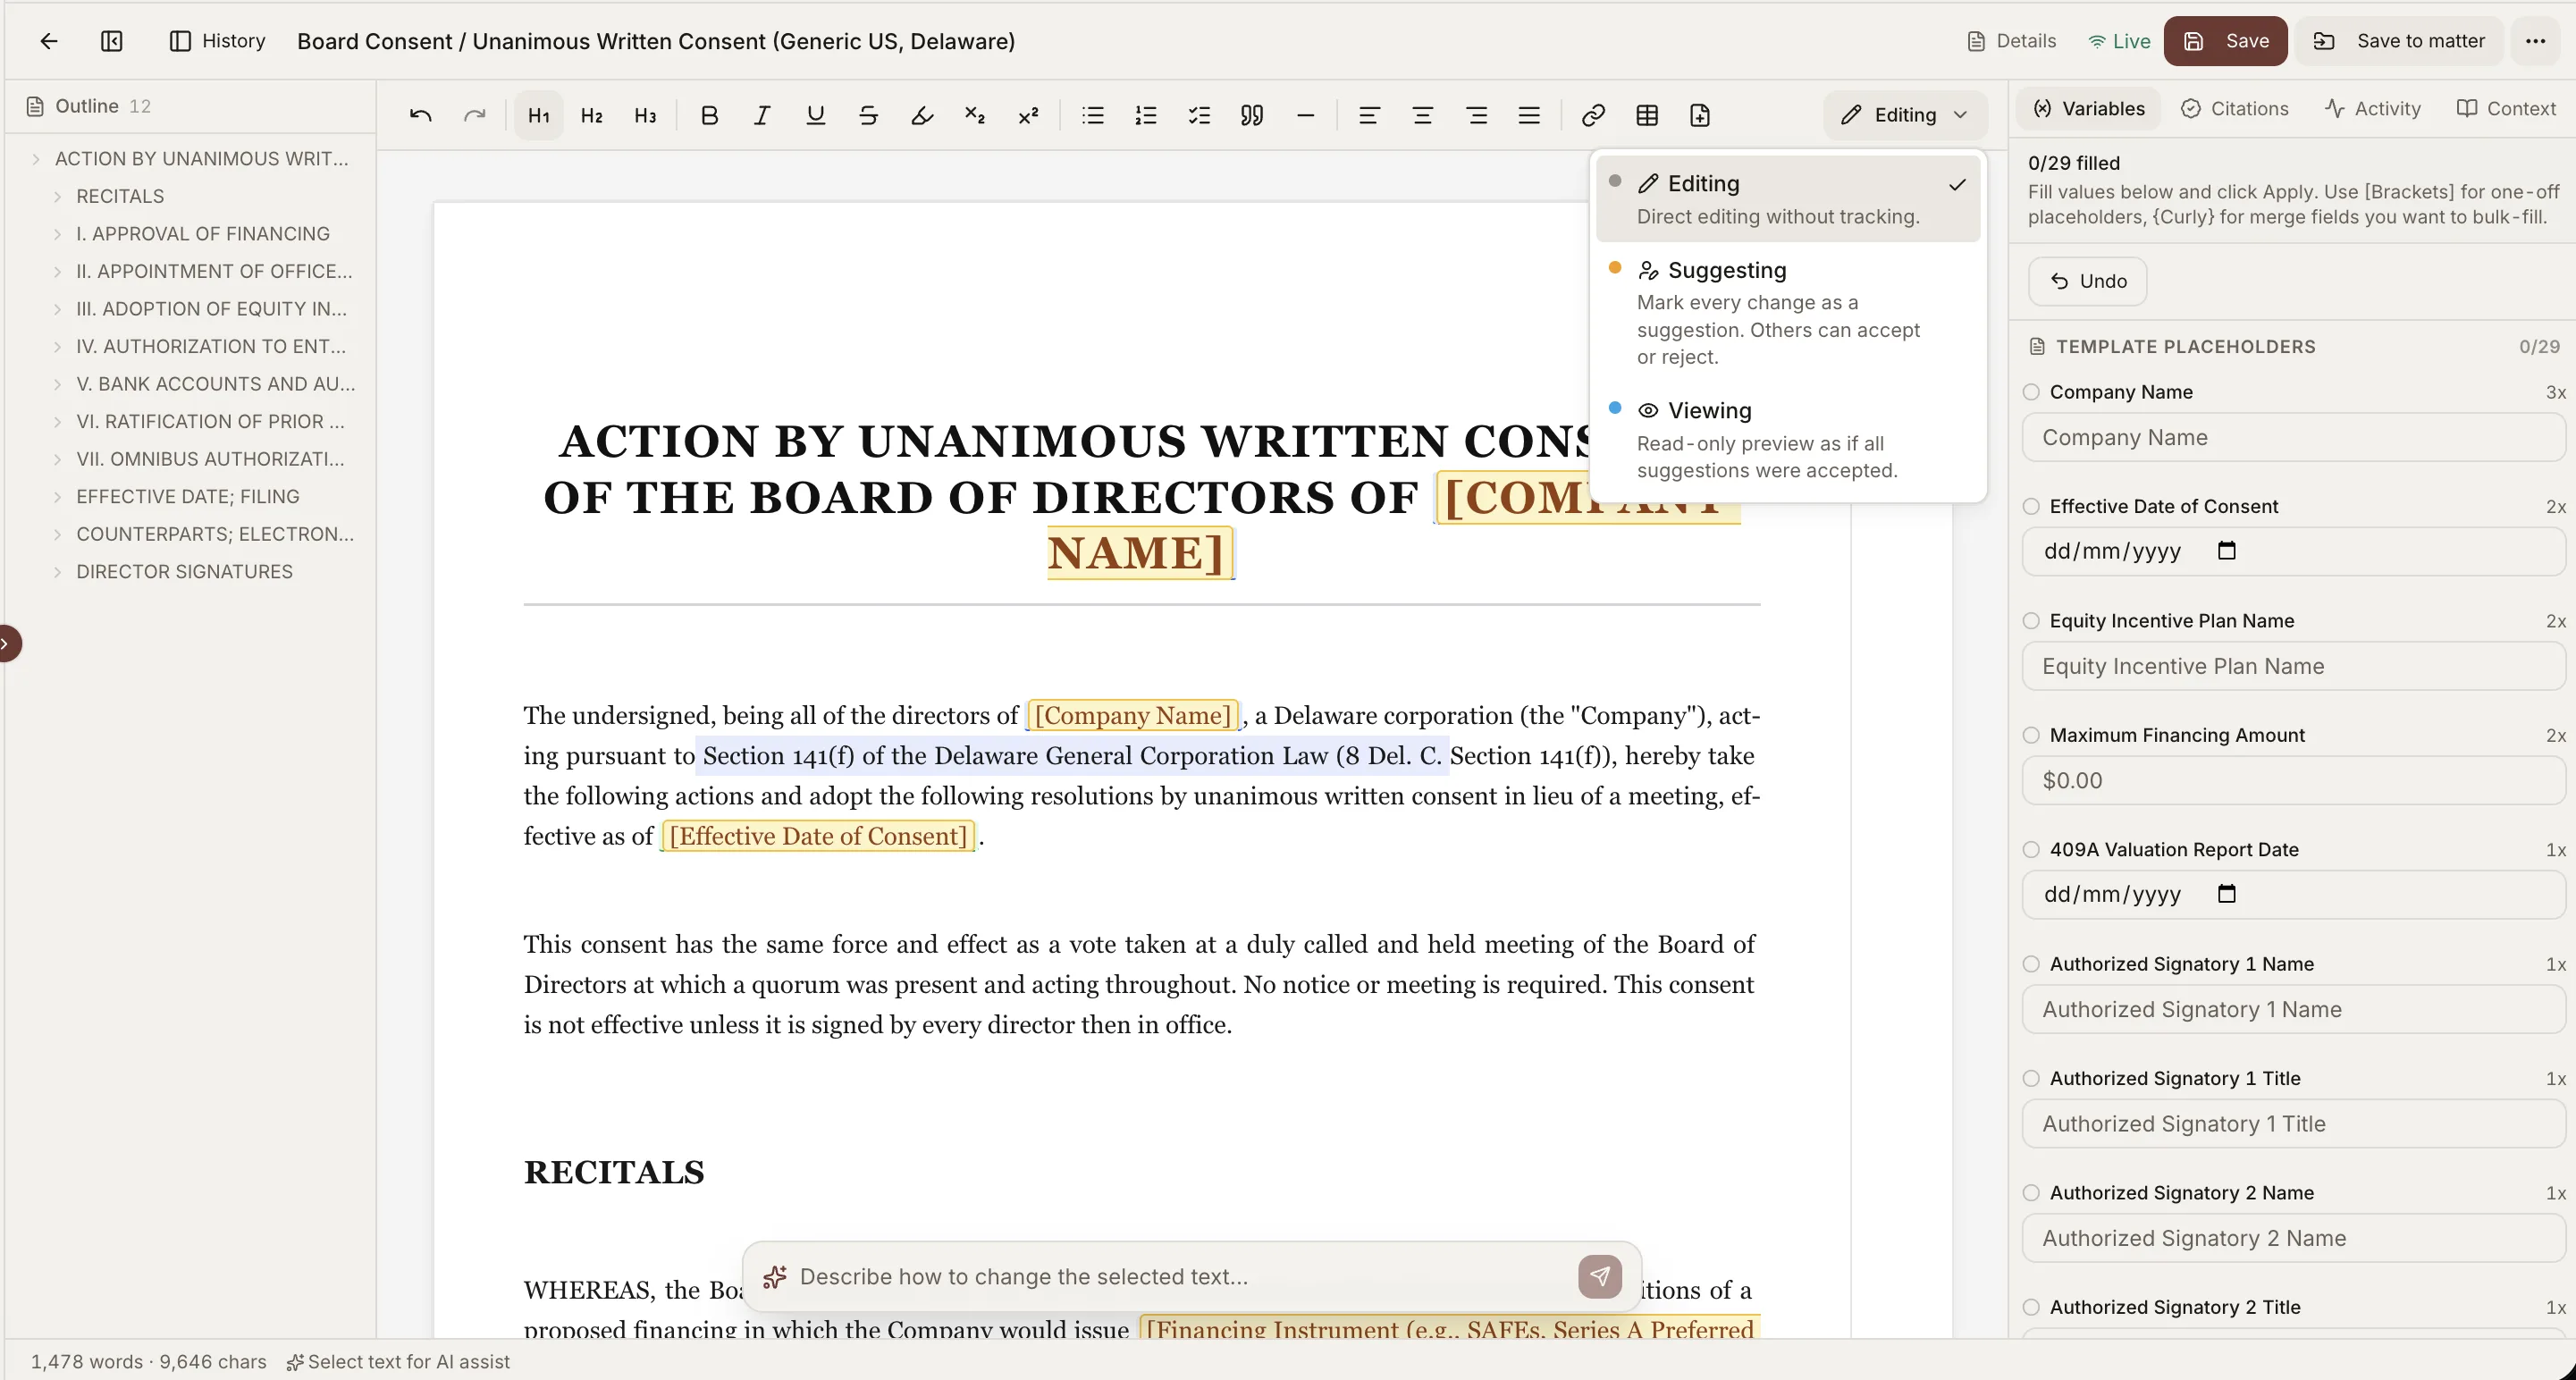Send the AI prompt with arrow button
This screenshot has height=1380, width=2576.
1600,1276
